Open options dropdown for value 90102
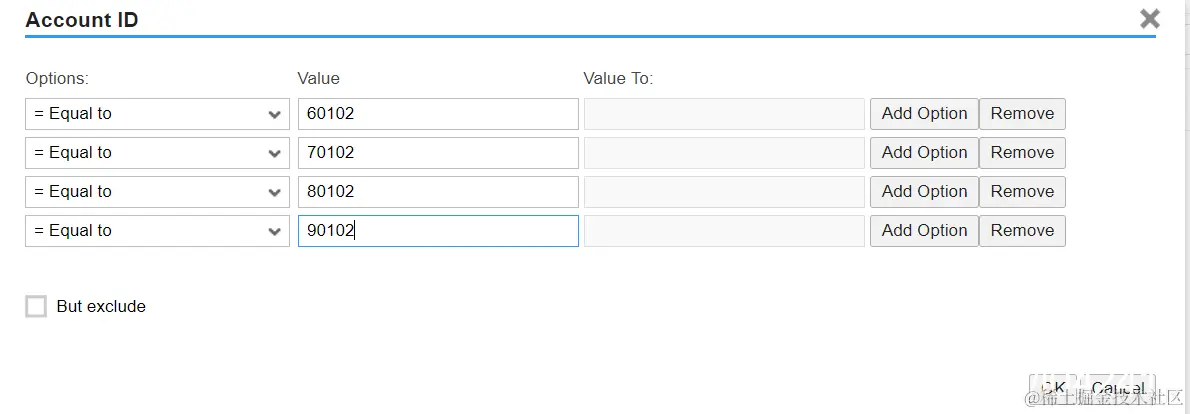The image size is (1190, 414). [157, 231]
